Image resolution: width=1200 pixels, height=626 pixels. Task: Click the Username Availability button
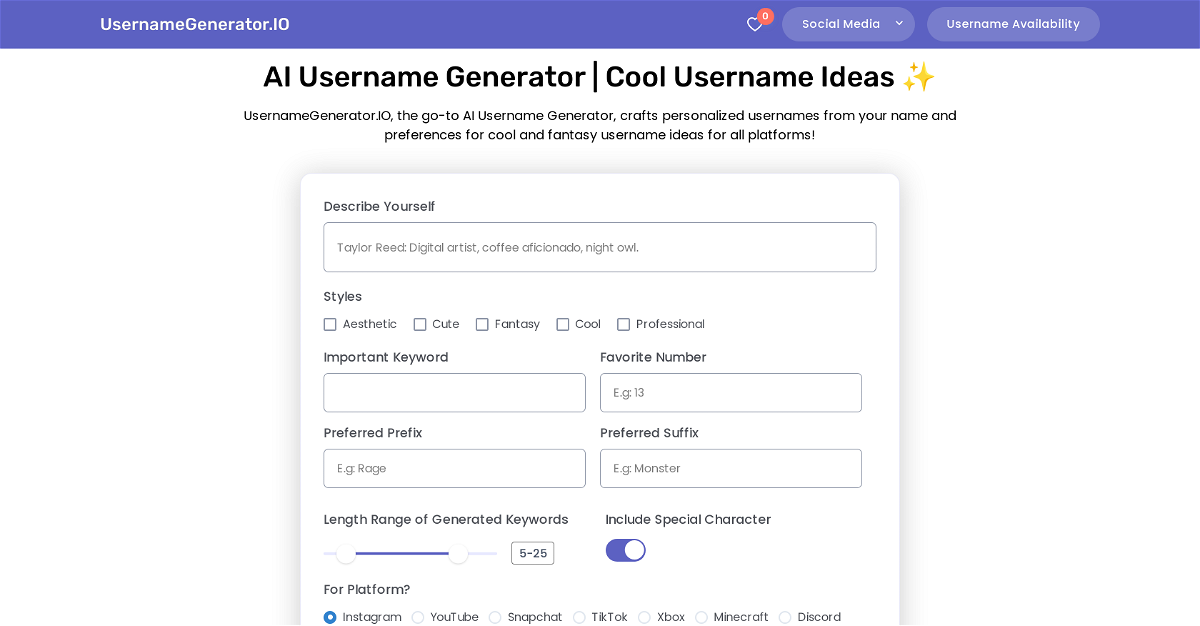click(x=1013, y=24)
